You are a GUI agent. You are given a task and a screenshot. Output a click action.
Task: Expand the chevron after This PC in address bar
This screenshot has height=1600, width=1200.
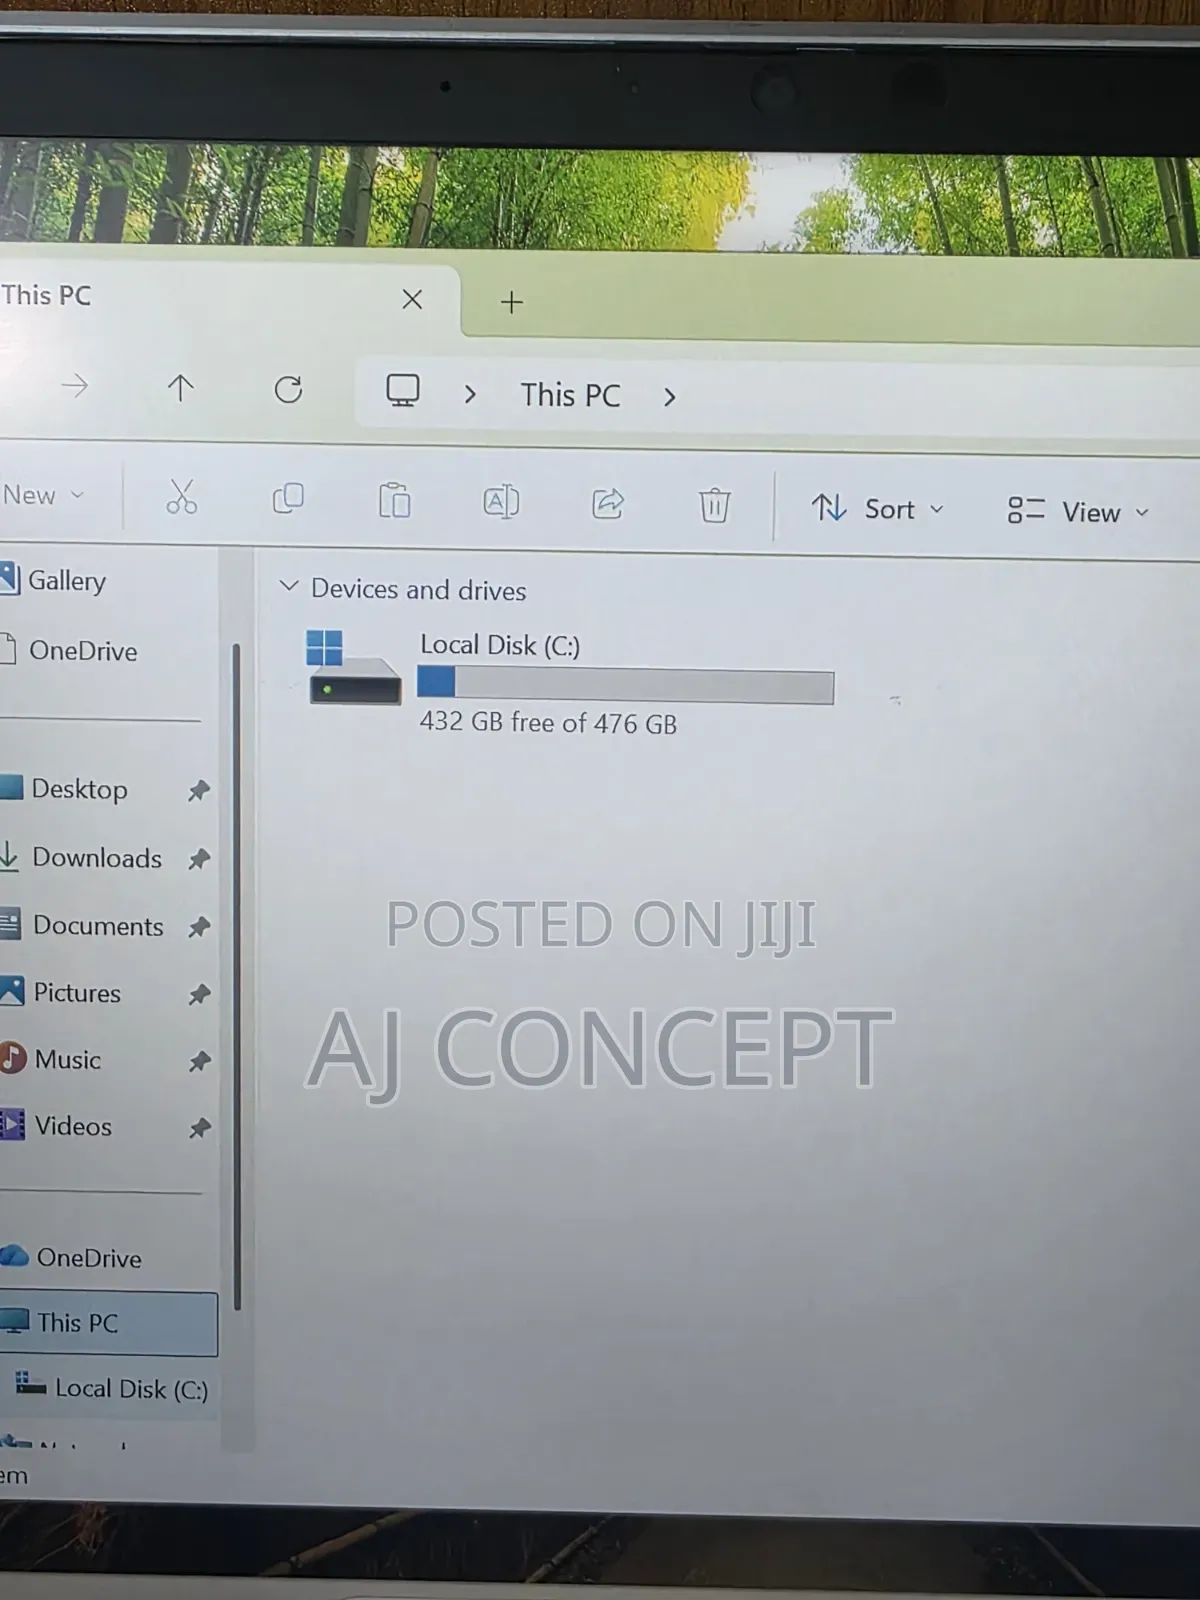[x=670, y=398]
